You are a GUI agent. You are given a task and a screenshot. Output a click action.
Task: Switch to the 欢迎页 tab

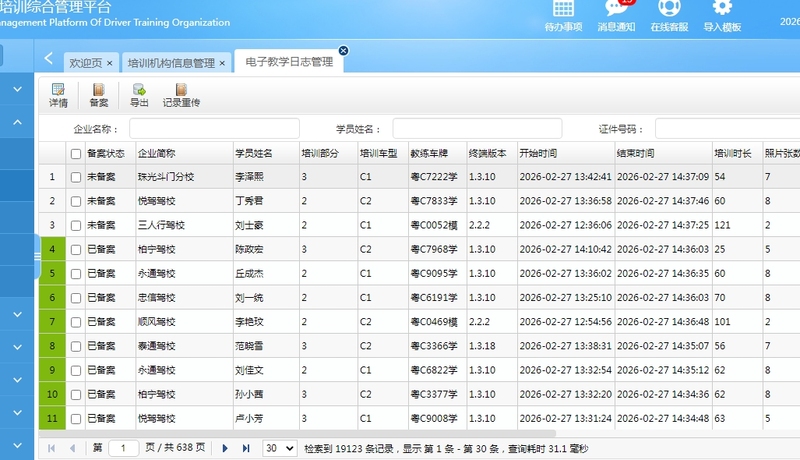pyautogui.click(x=86, y=63)
